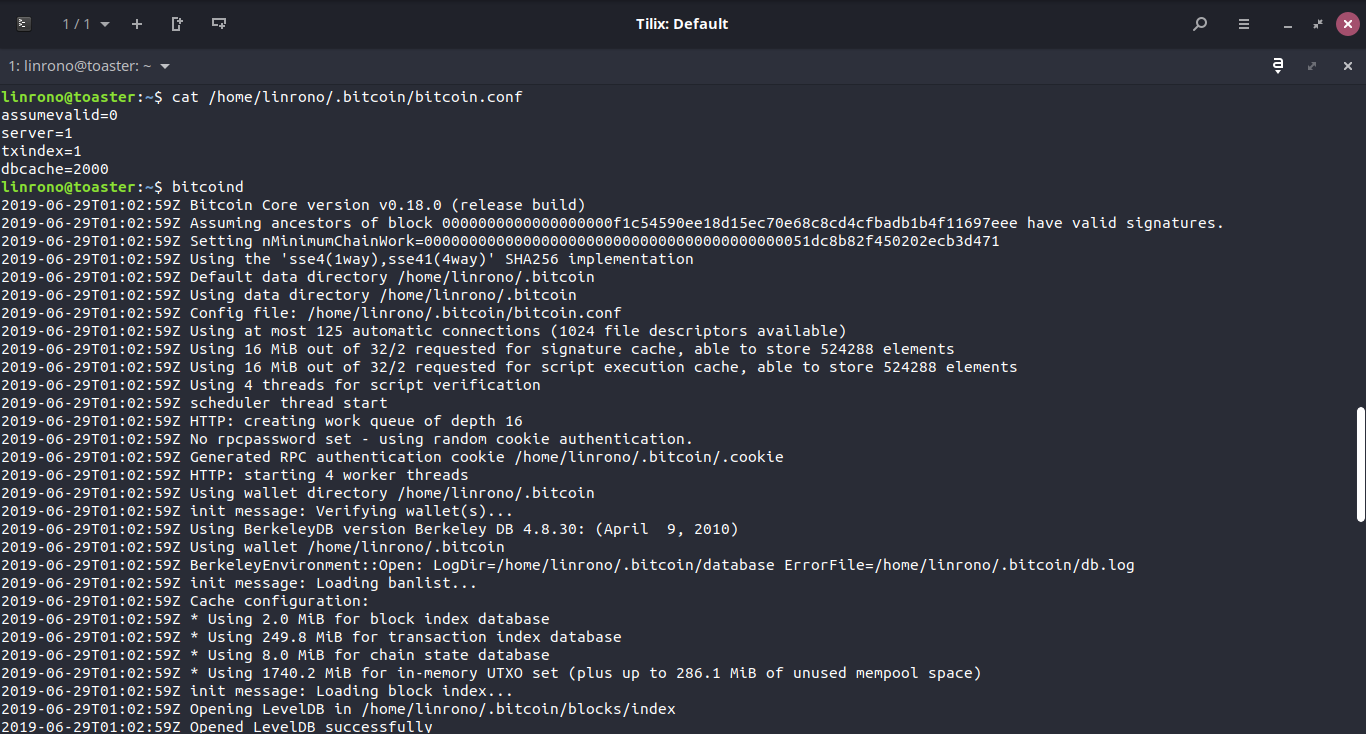1366x734 pixels.
Task: Open the Tilix sidebar session switcher
Action: [22, 23]
